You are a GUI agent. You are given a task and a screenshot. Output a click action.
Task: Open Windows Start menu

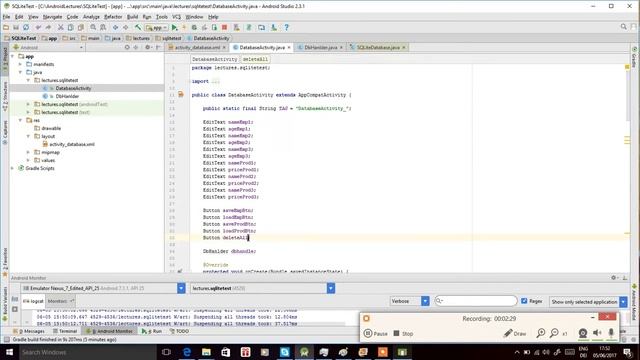click(x=9, y=352)
